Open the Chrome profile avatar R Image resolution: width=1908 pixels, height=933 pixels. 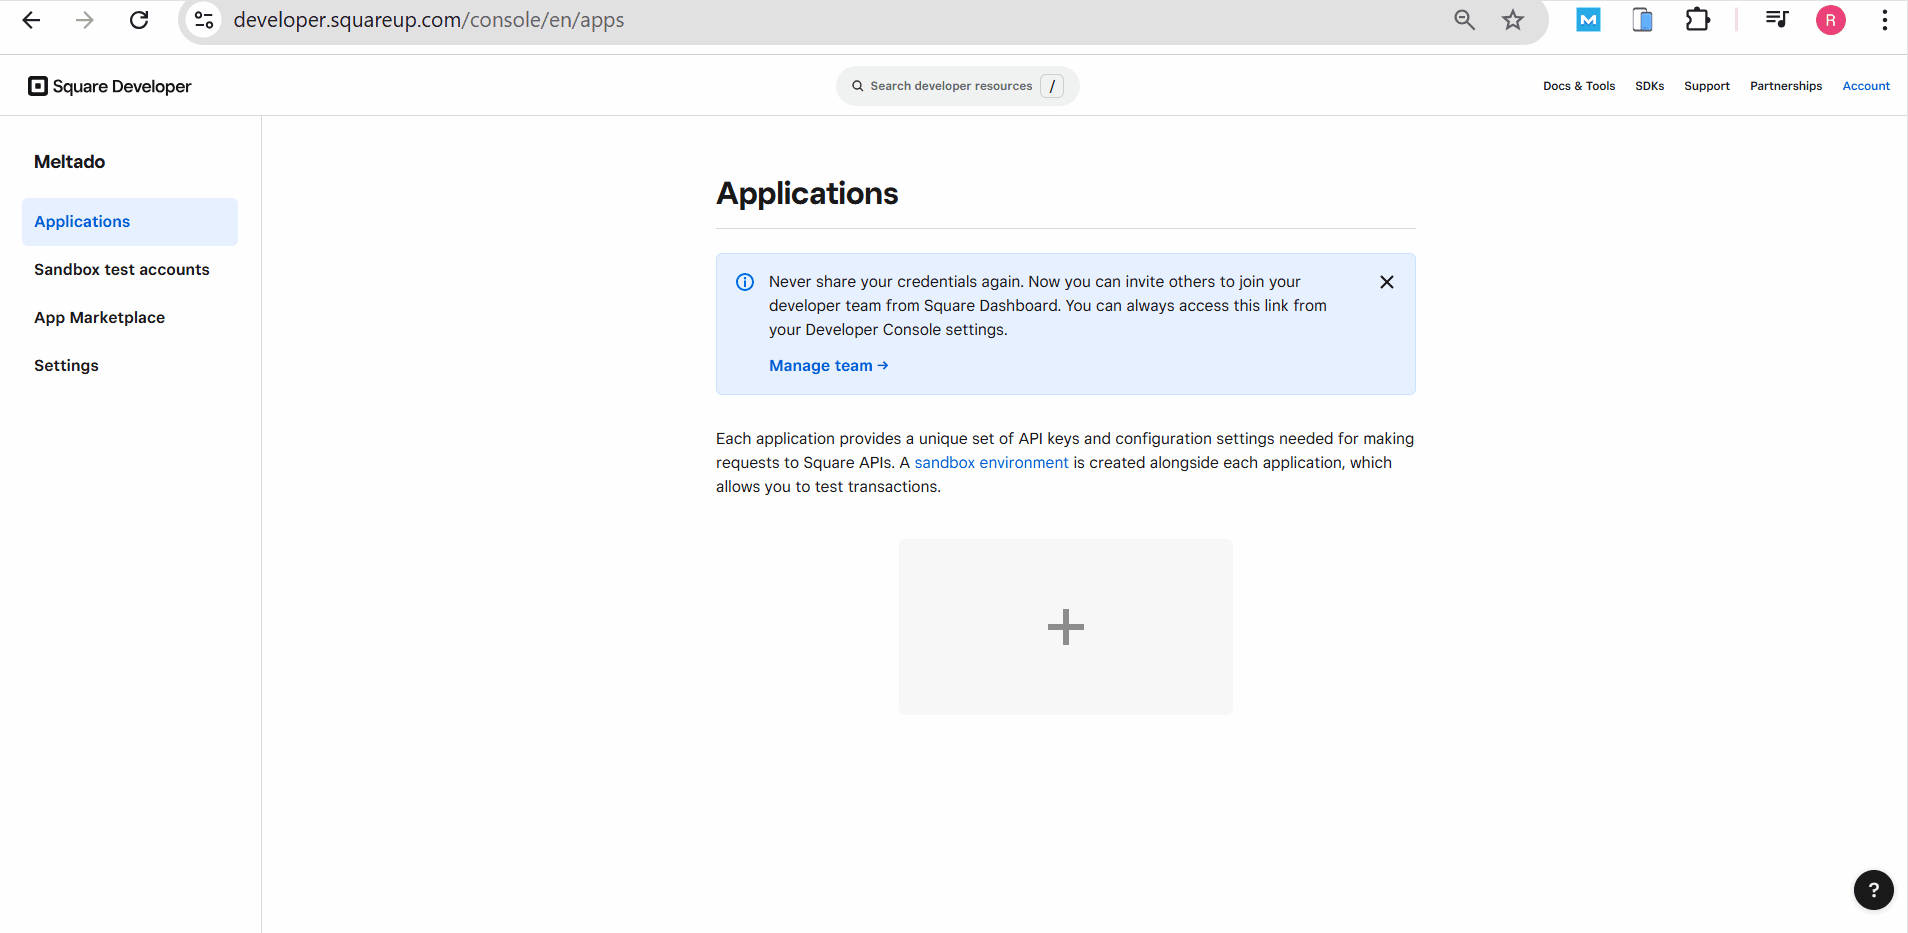[1831, 20]
